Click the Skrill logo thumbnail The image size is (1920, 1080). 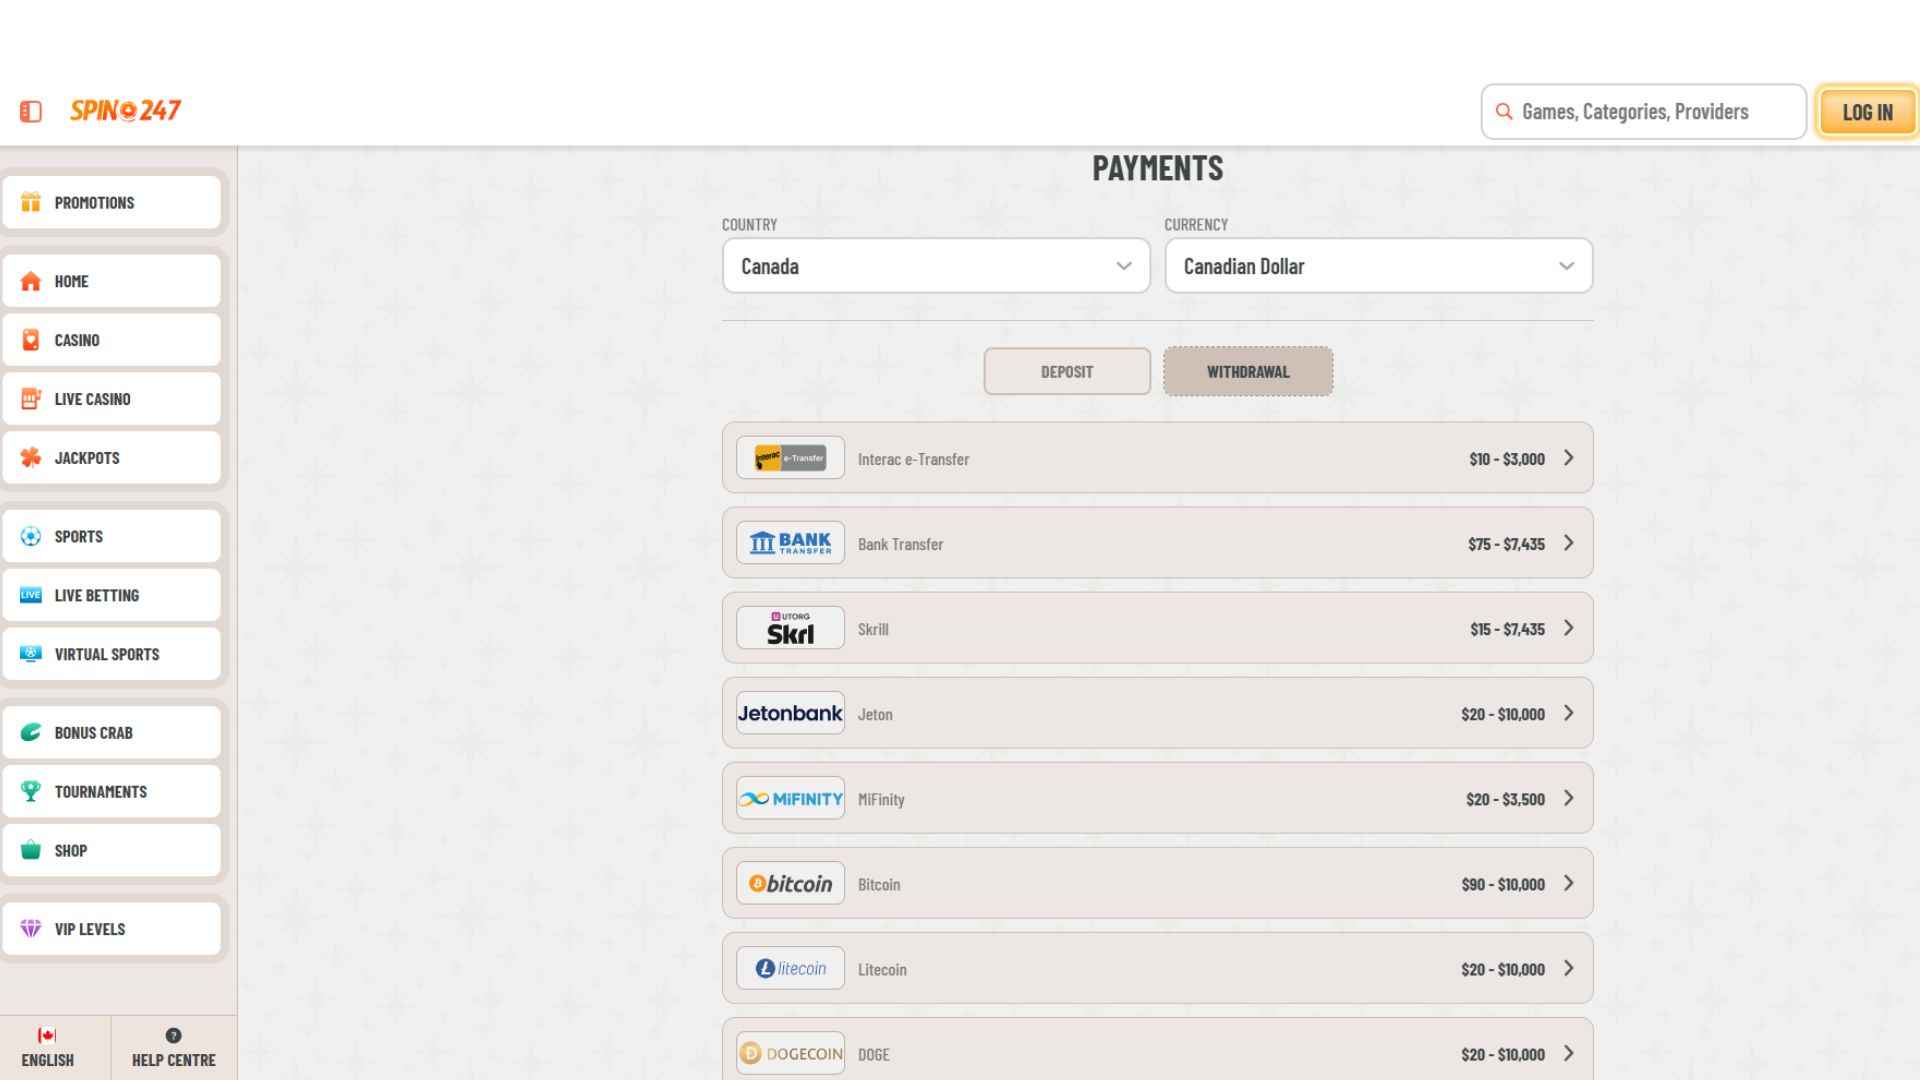click(790, 628)
